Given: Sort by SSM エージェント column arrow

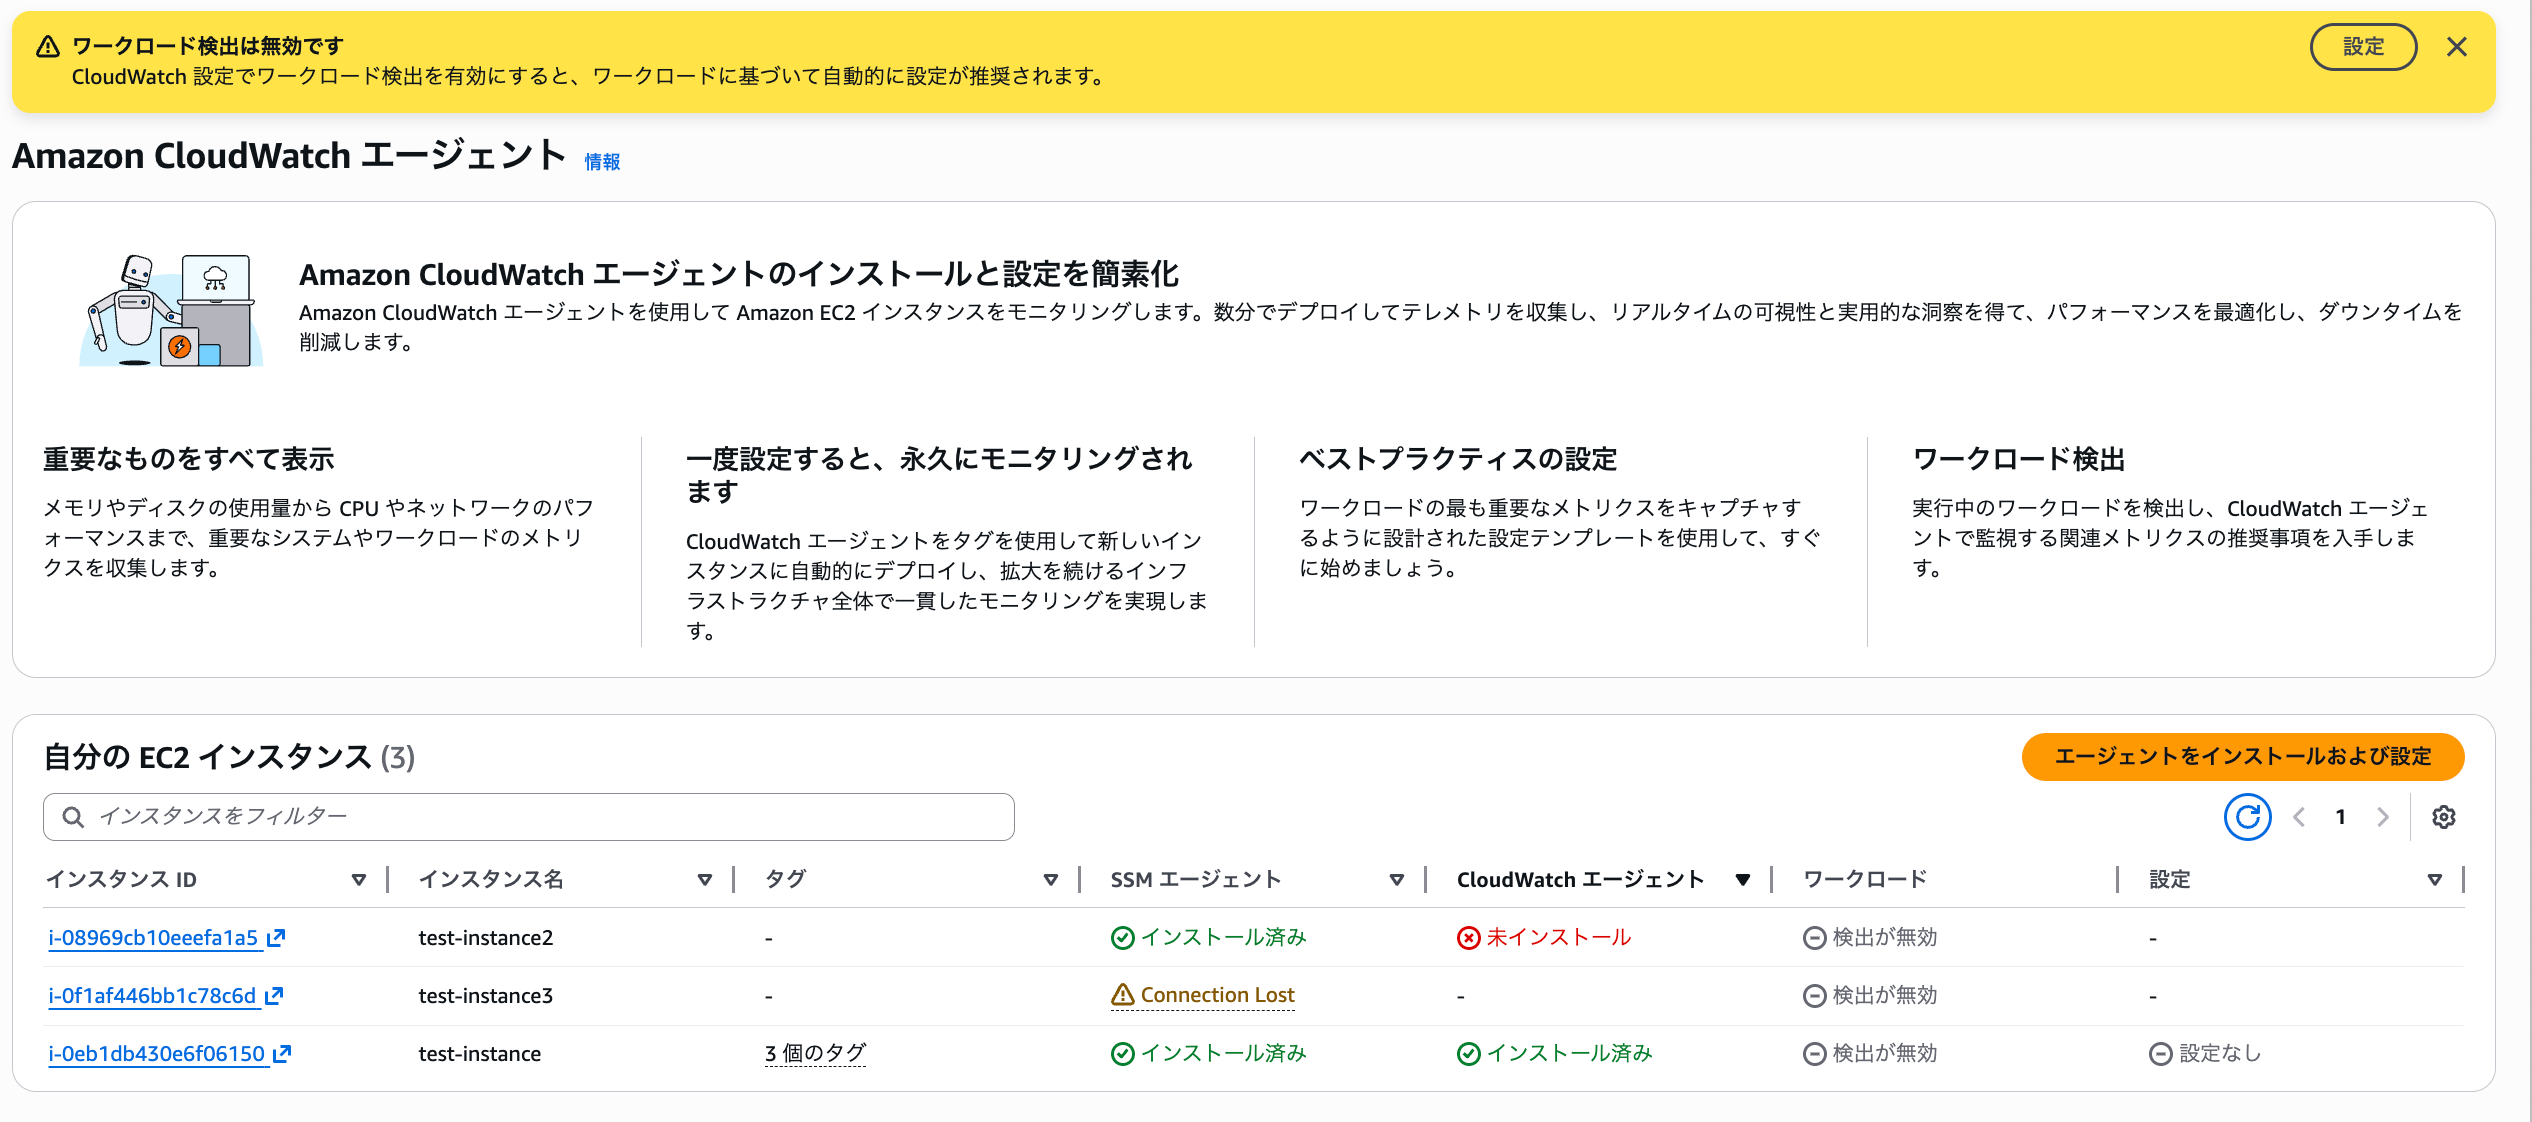Looking at the screenshot, I should [1396, 879].
